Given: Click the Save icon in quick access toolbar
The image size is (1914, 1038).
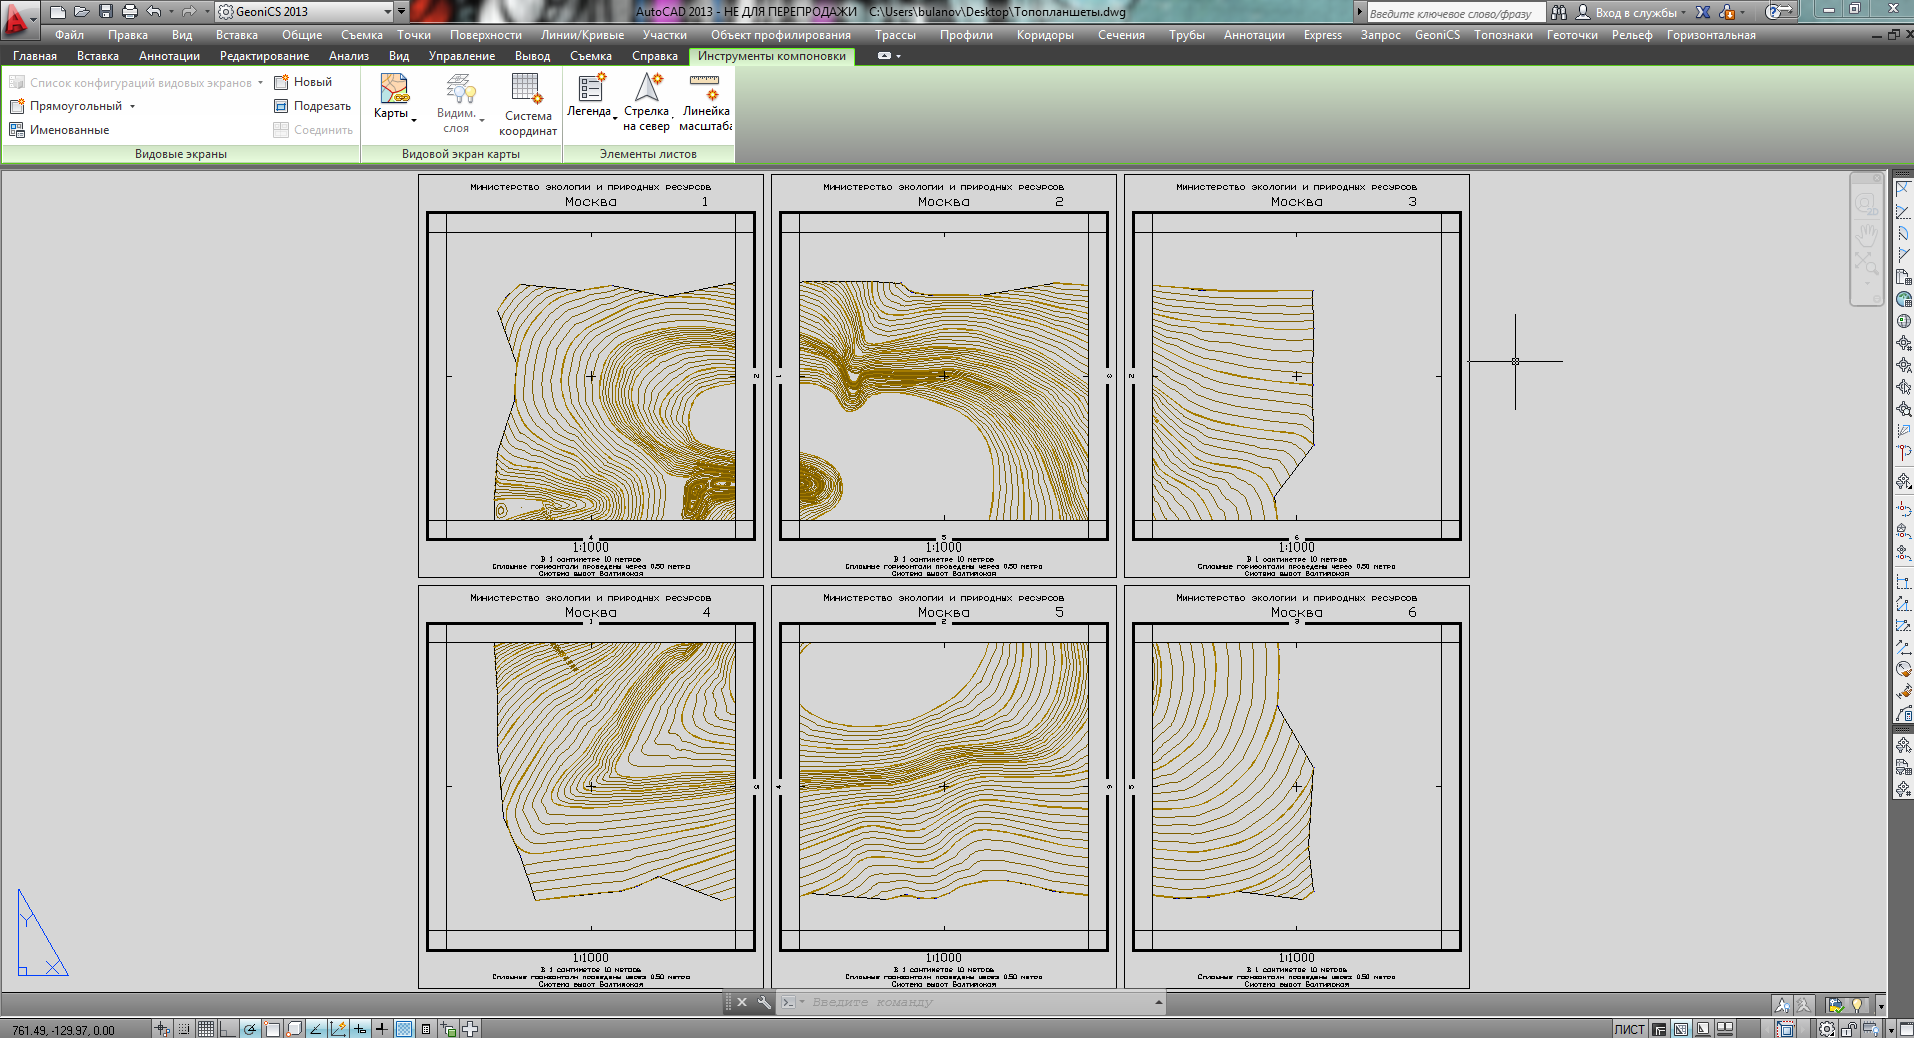Looking at the screenshot, I should pyautogui.click(x=106, y=12).
